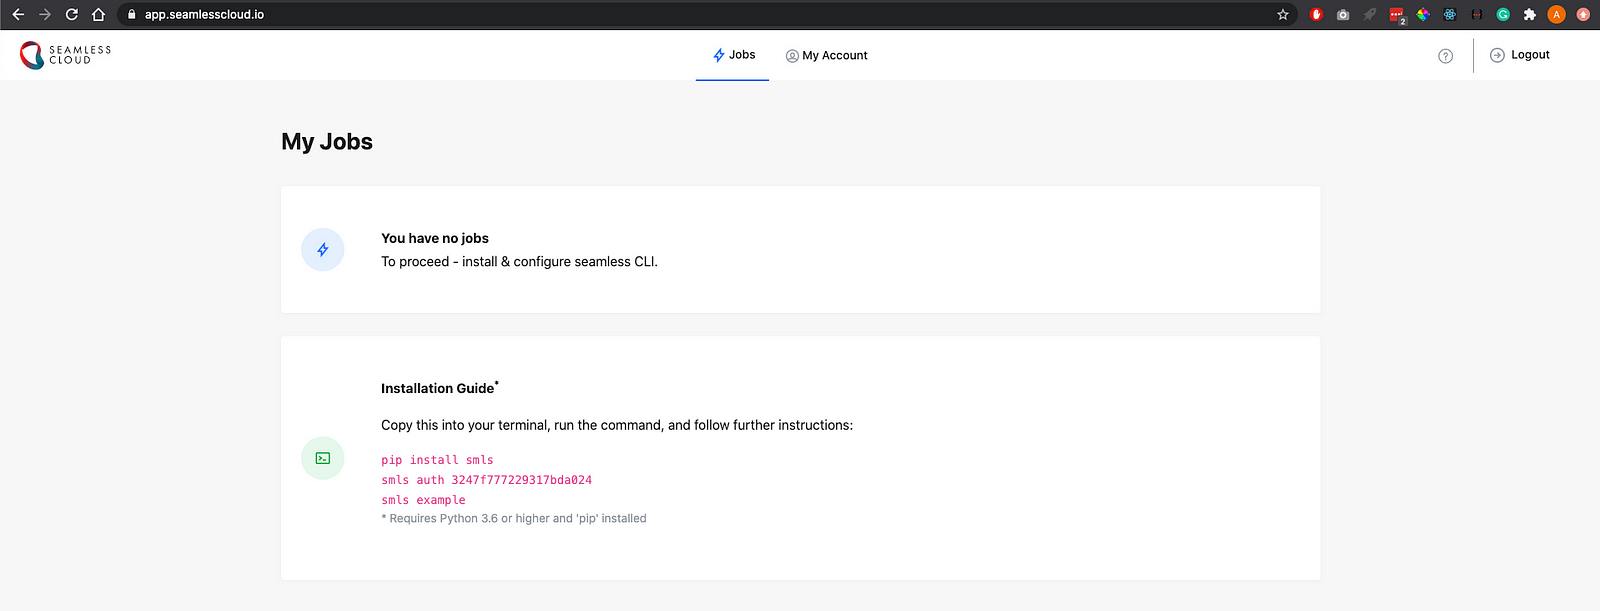Click the 'Installation Guide' heading

(x=438, y=388)
